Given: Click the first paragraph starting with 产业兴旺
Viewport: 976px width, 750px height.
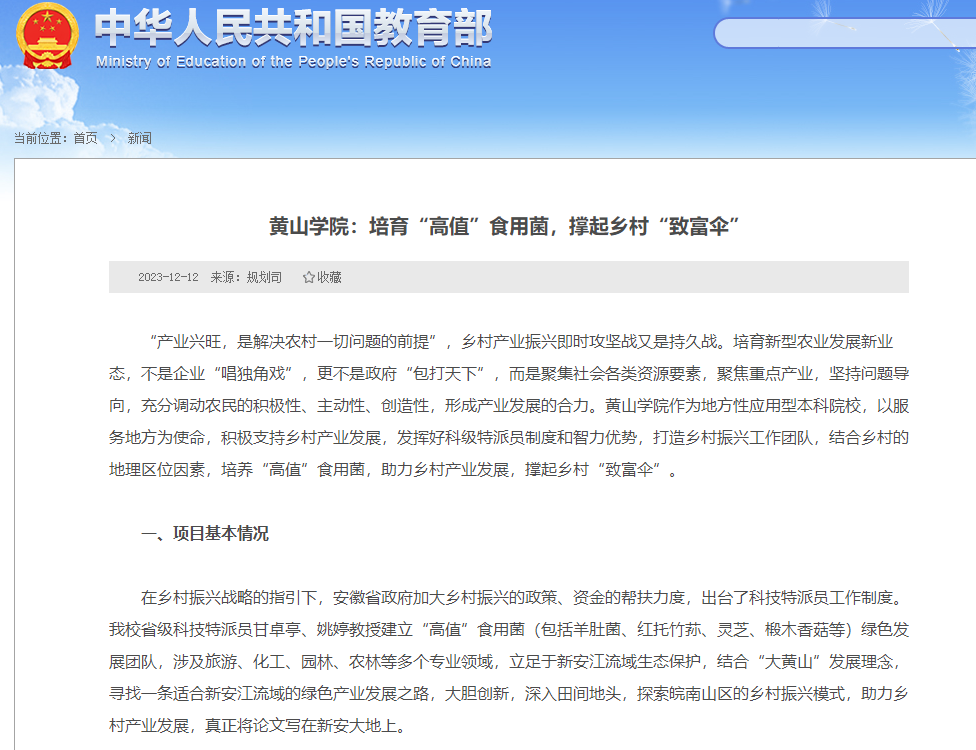Looking at the screenshot, I should coord(509,405).
